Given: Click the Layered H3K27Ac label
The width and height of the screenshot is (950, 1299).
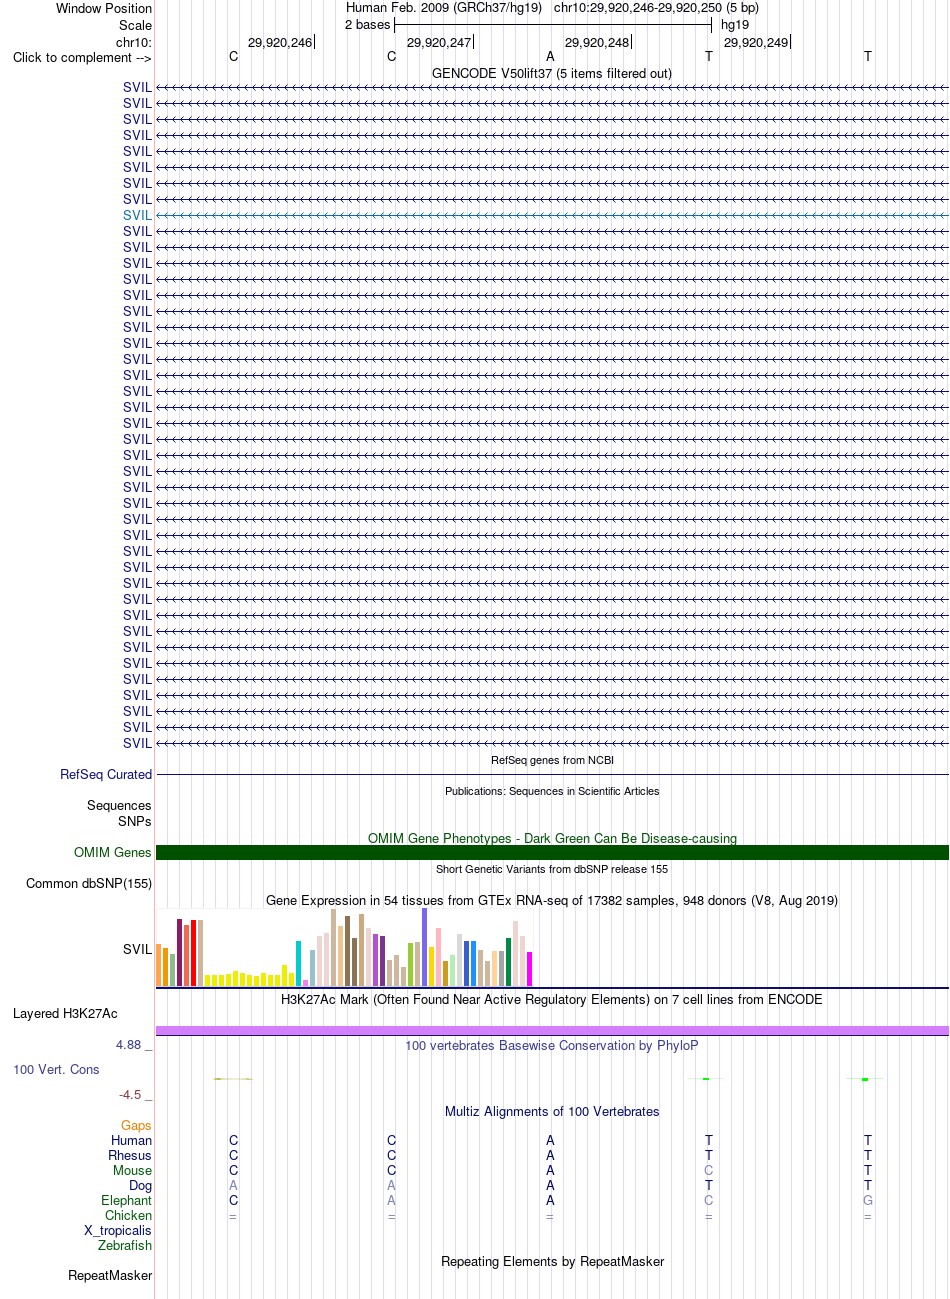Looking at the screenshot, I should [x=65, y=1014].
